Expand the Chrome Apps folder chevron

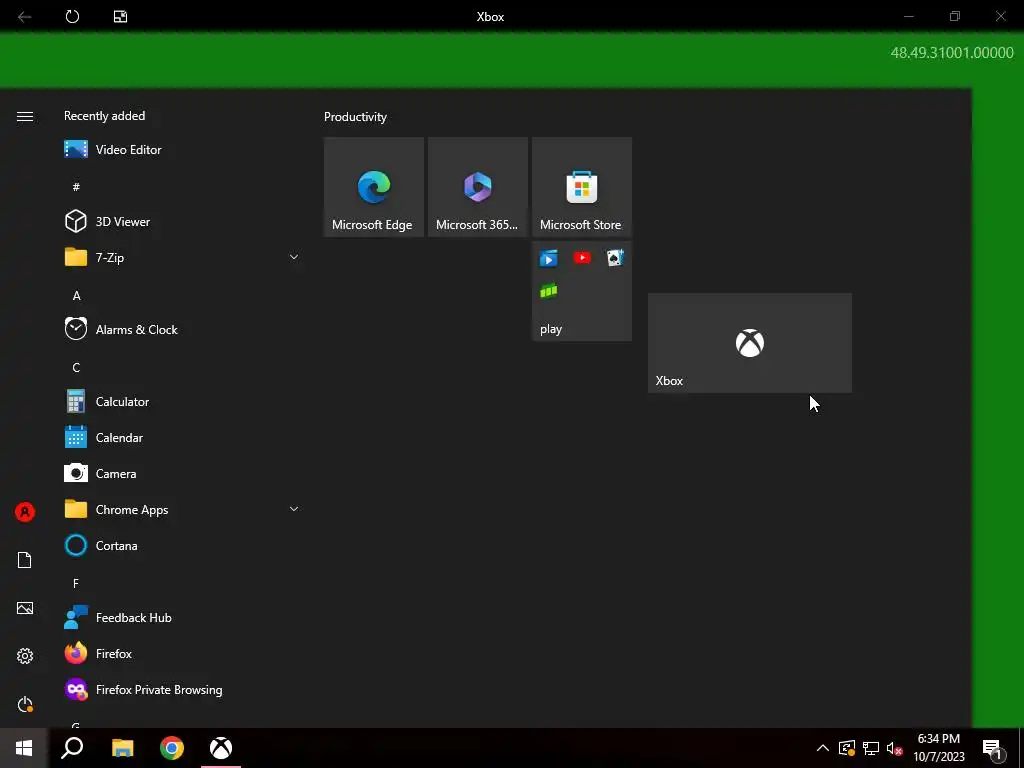click(294, 509)
